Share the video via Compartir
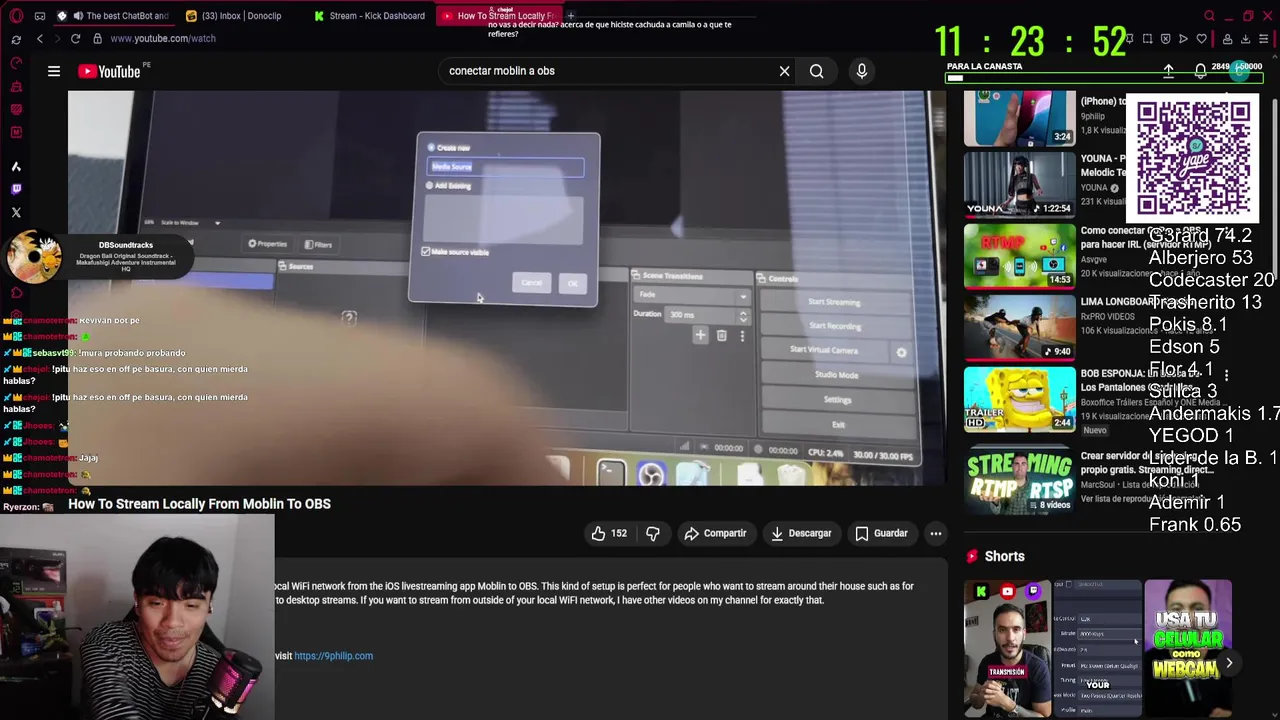 pos(715,533)
